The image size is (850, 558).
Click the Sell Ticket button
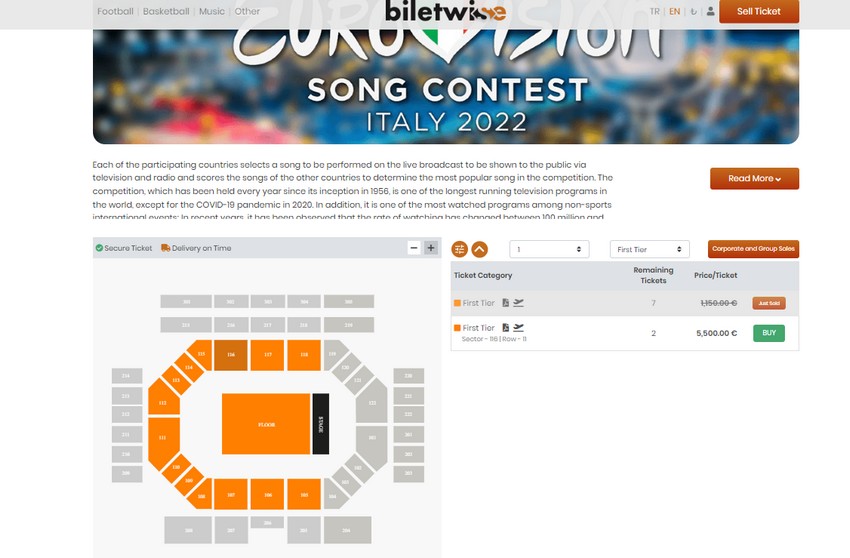[758, 11]
